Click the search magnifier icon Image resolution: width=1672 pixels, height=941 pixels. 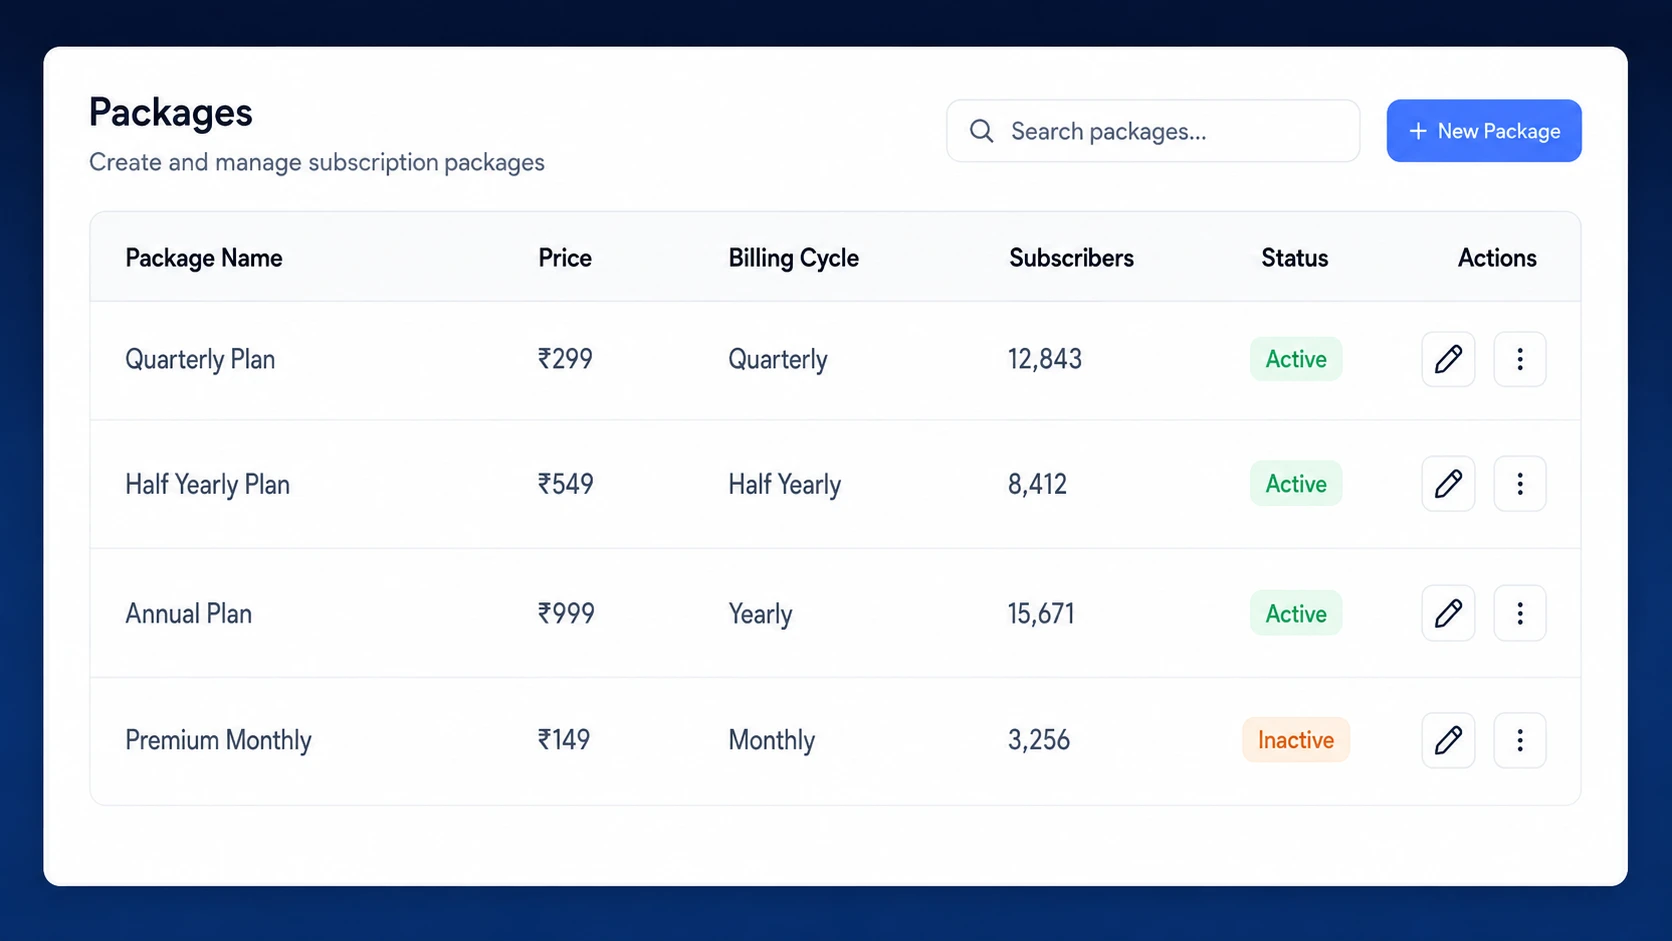[981, 131]
